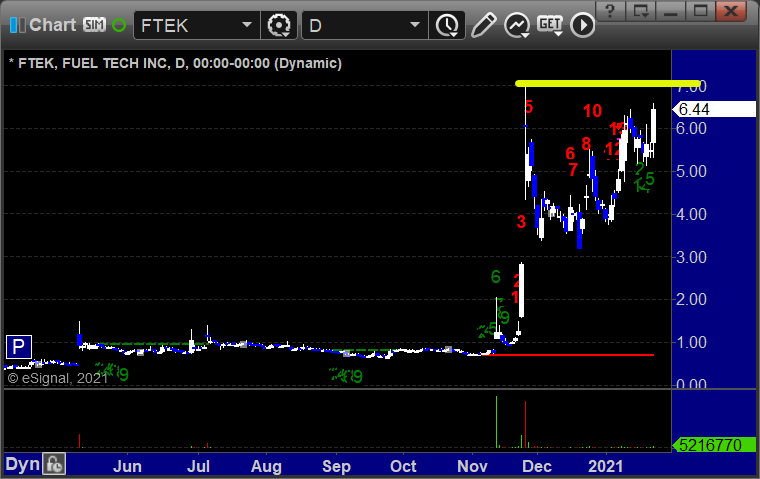Select the red horizontal support line
Viewport: 760px width, 479px height.
point(568,355)
